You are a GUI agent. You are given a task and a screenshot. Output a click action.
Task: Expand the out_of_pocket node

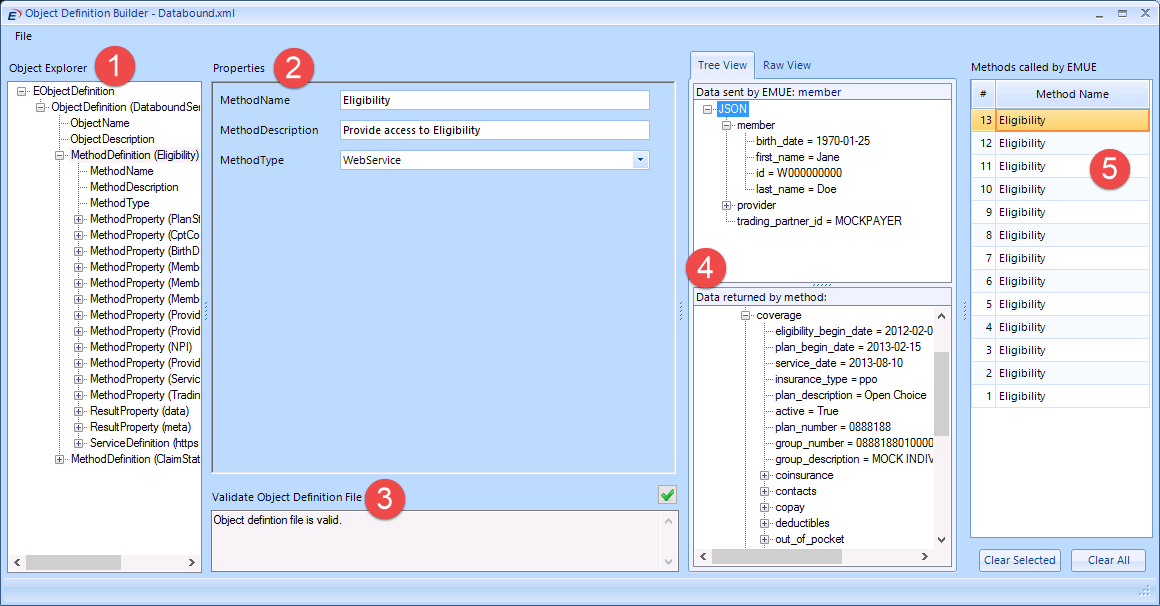pos(765,539)
